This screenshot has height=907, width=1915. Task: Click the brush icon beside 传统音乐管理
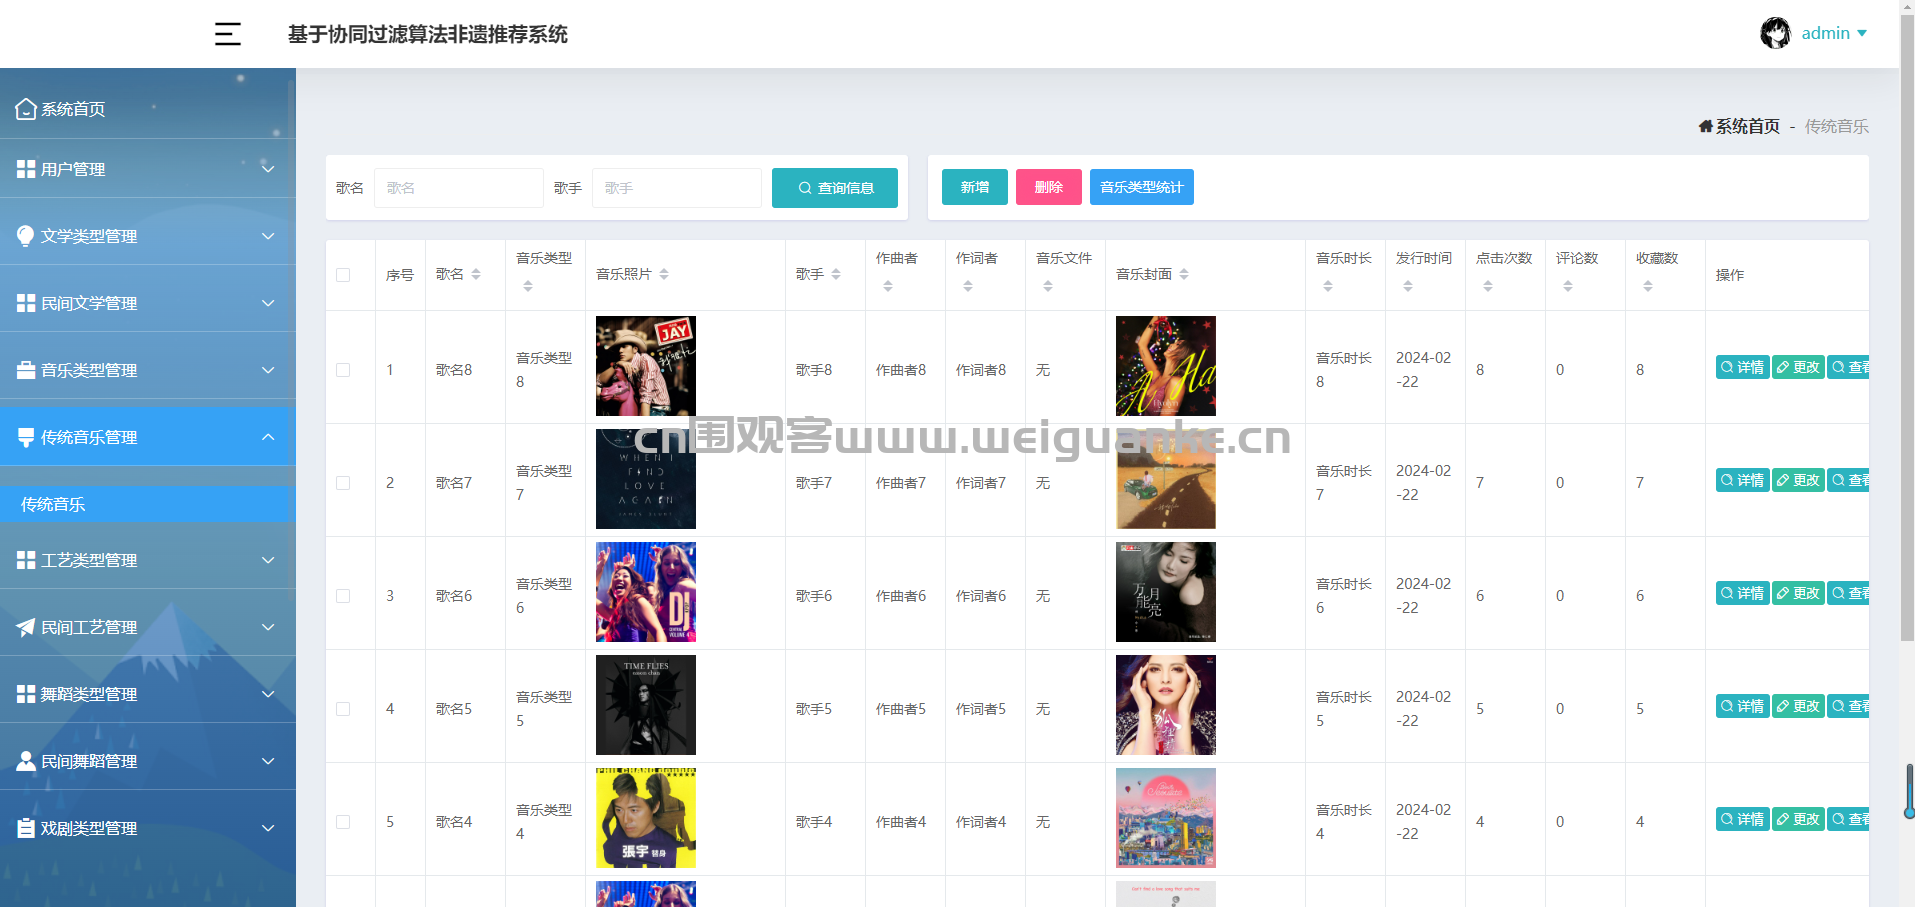[x=26, y=437]
